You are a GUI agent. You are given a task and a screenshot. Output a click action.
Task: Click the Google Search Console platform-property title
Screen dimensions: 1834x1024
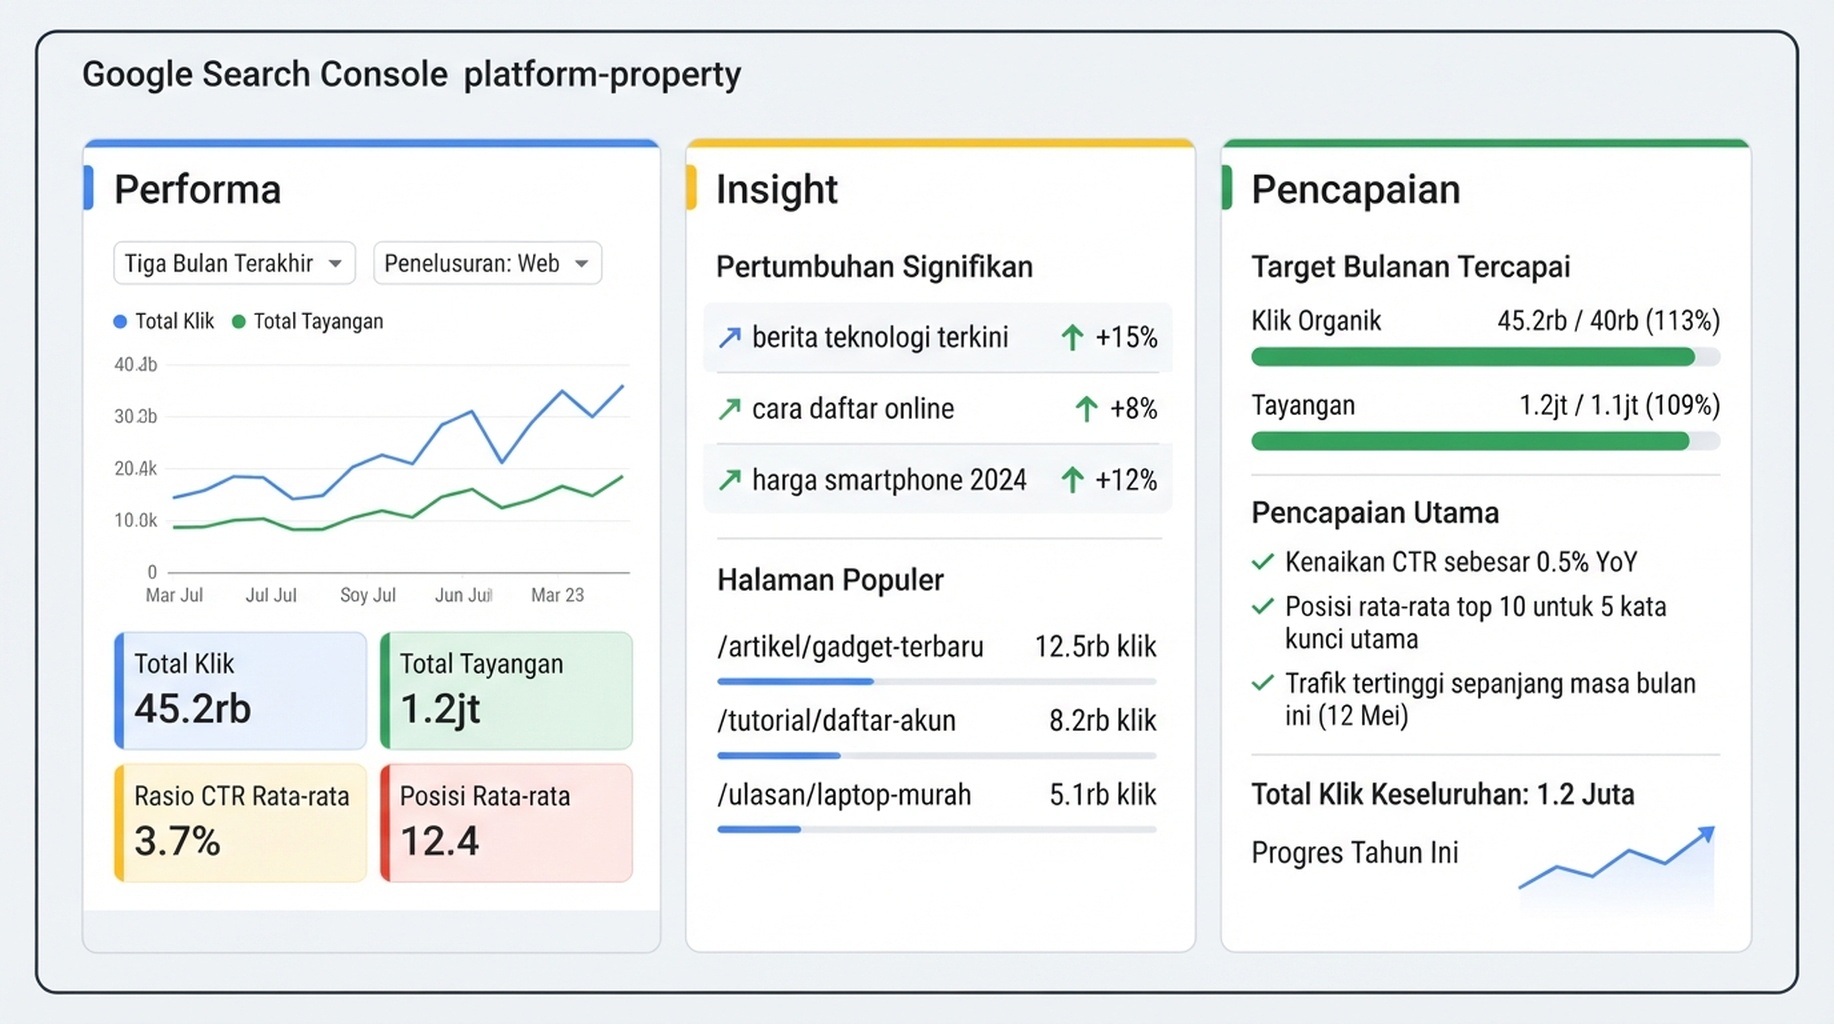point(412,75)
